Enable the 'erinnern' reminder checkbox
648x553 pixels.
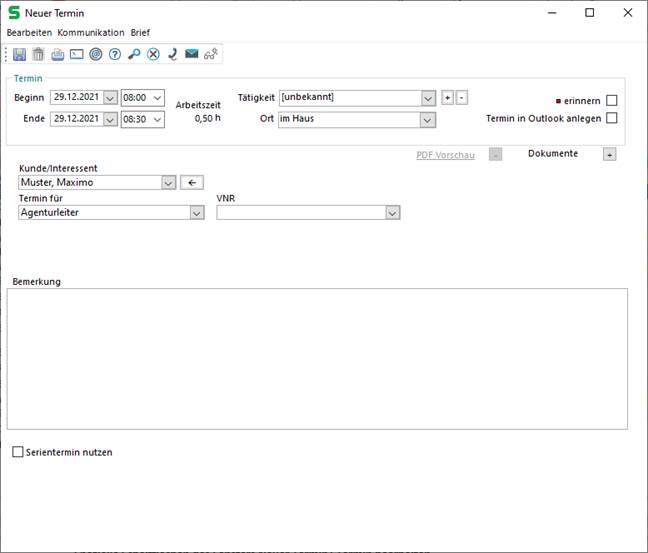pyautogui.click(x=611, y=100)
